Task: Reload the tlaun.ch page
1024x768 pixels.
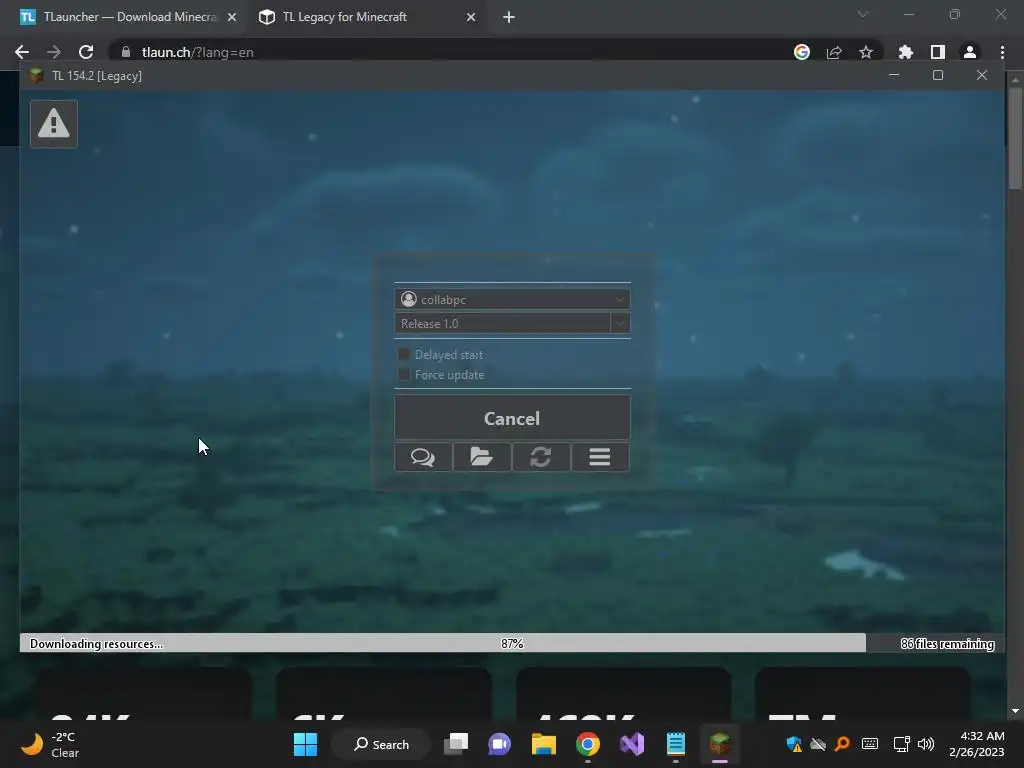Action: click(x=86, y=52)
